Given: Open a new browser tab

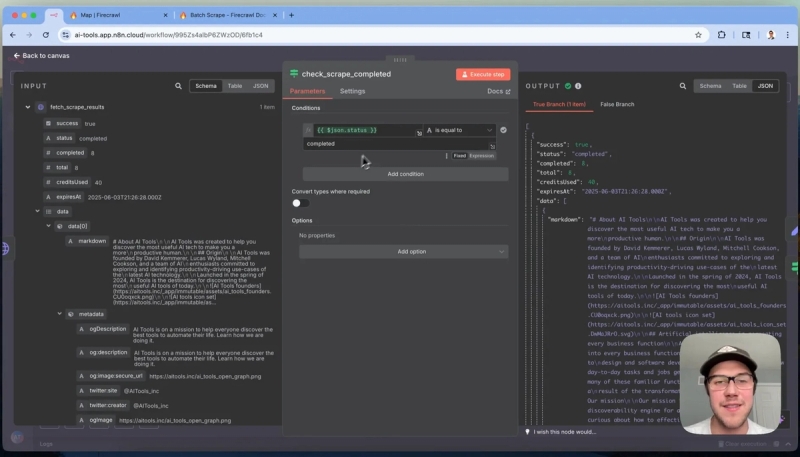Looking at the screenshot, I should click(x=291, y=15).
